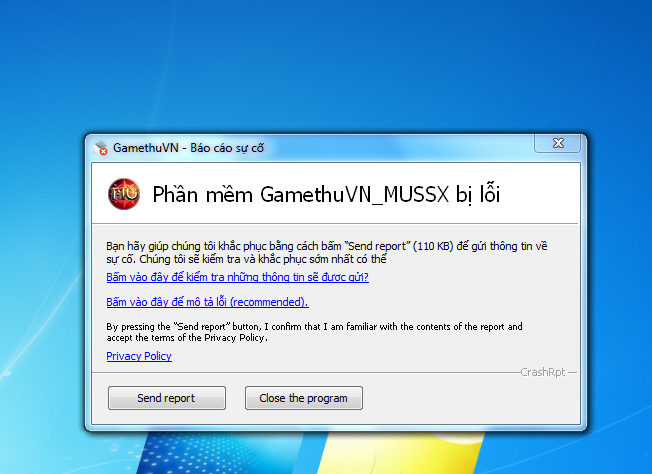The image size is (652, 474).
Task: Click the MU game logo icon
Action: pos(124,194)
